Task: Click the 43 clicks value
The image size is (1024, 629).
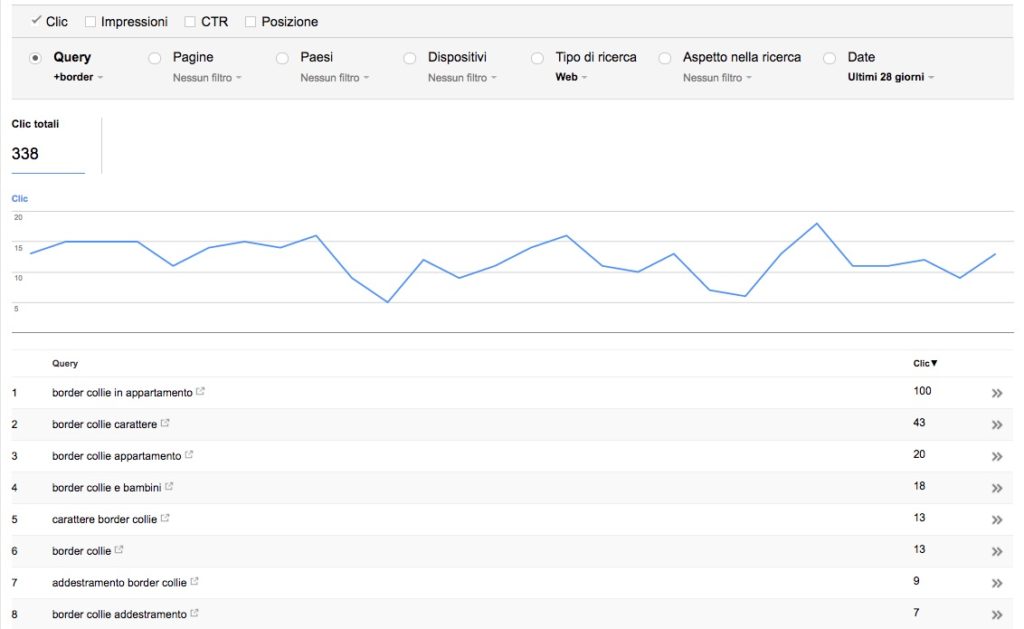Action: 919,423
